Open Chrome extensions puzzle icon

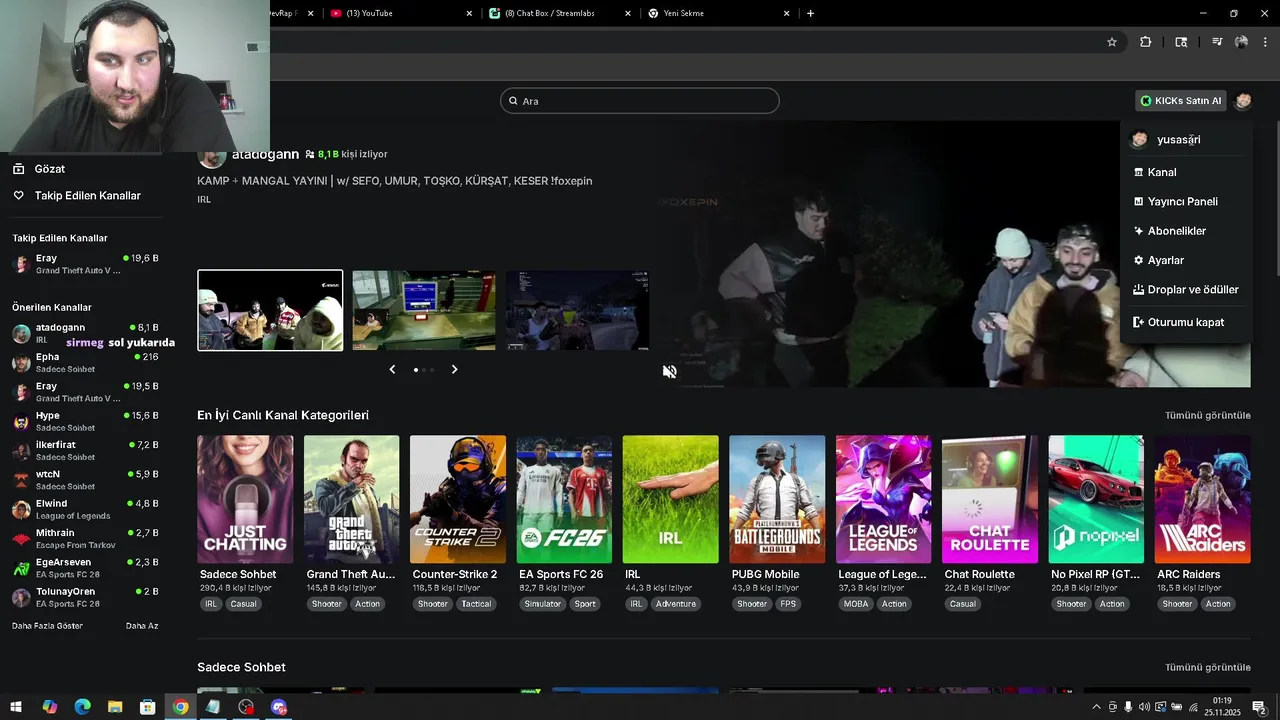tap(1145, 42)
